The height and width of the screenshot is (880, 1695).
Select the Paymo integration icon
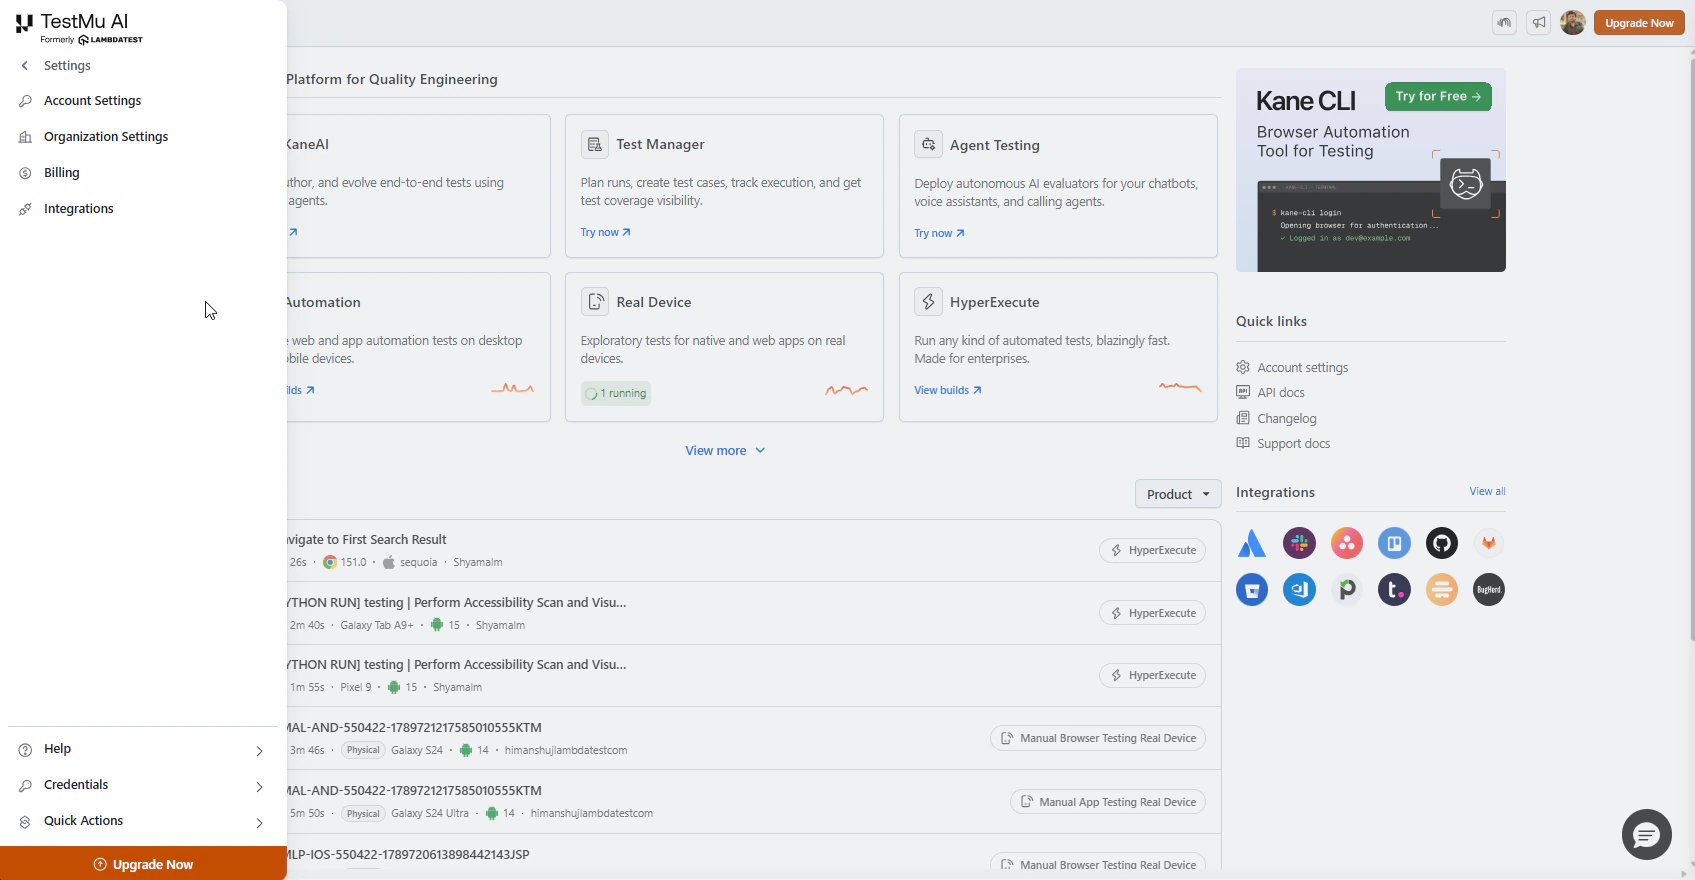1347,590
